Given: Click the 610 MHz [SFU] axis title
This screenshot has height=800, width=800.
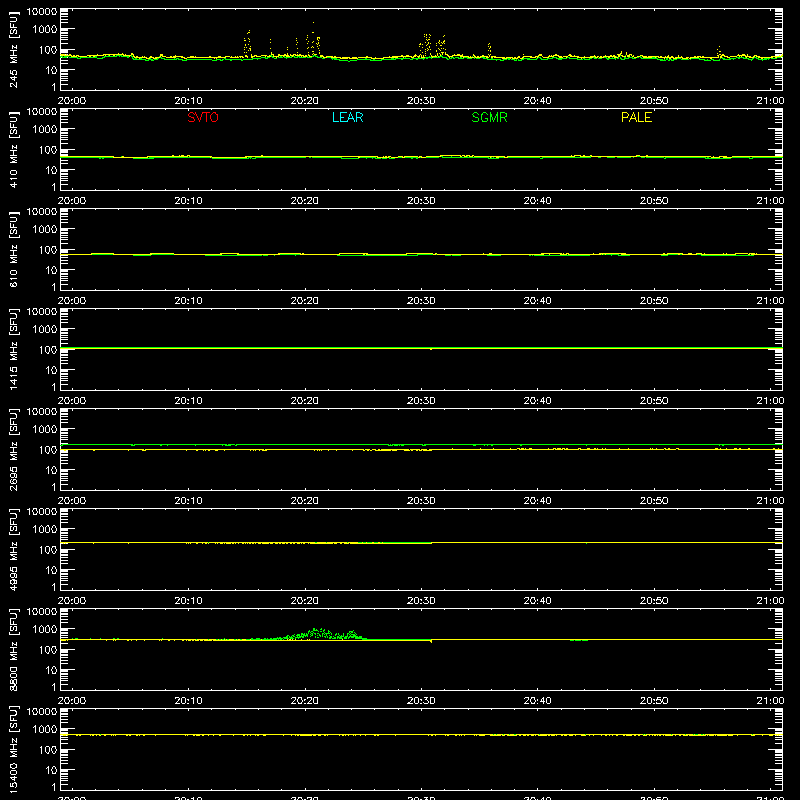Looking at the screenshot, I should click(x=13, y=249).
